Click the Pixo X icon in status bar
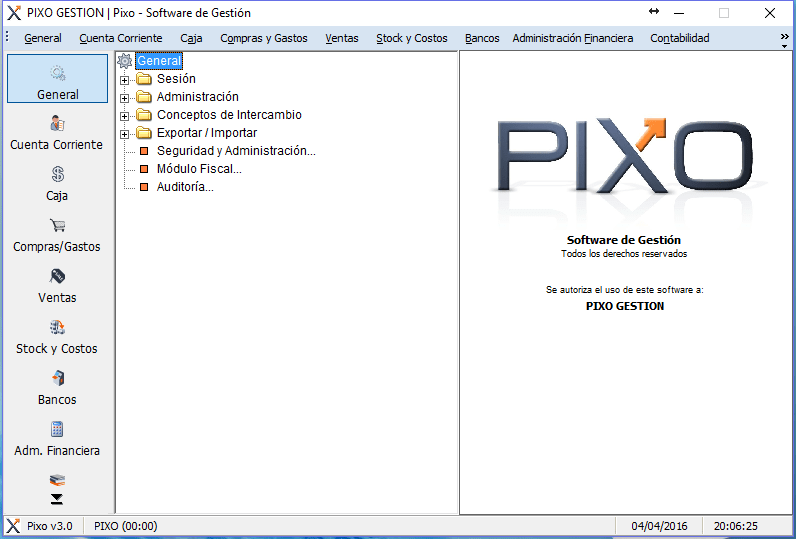Screen dimensions: 796x539 pos(14,526)
